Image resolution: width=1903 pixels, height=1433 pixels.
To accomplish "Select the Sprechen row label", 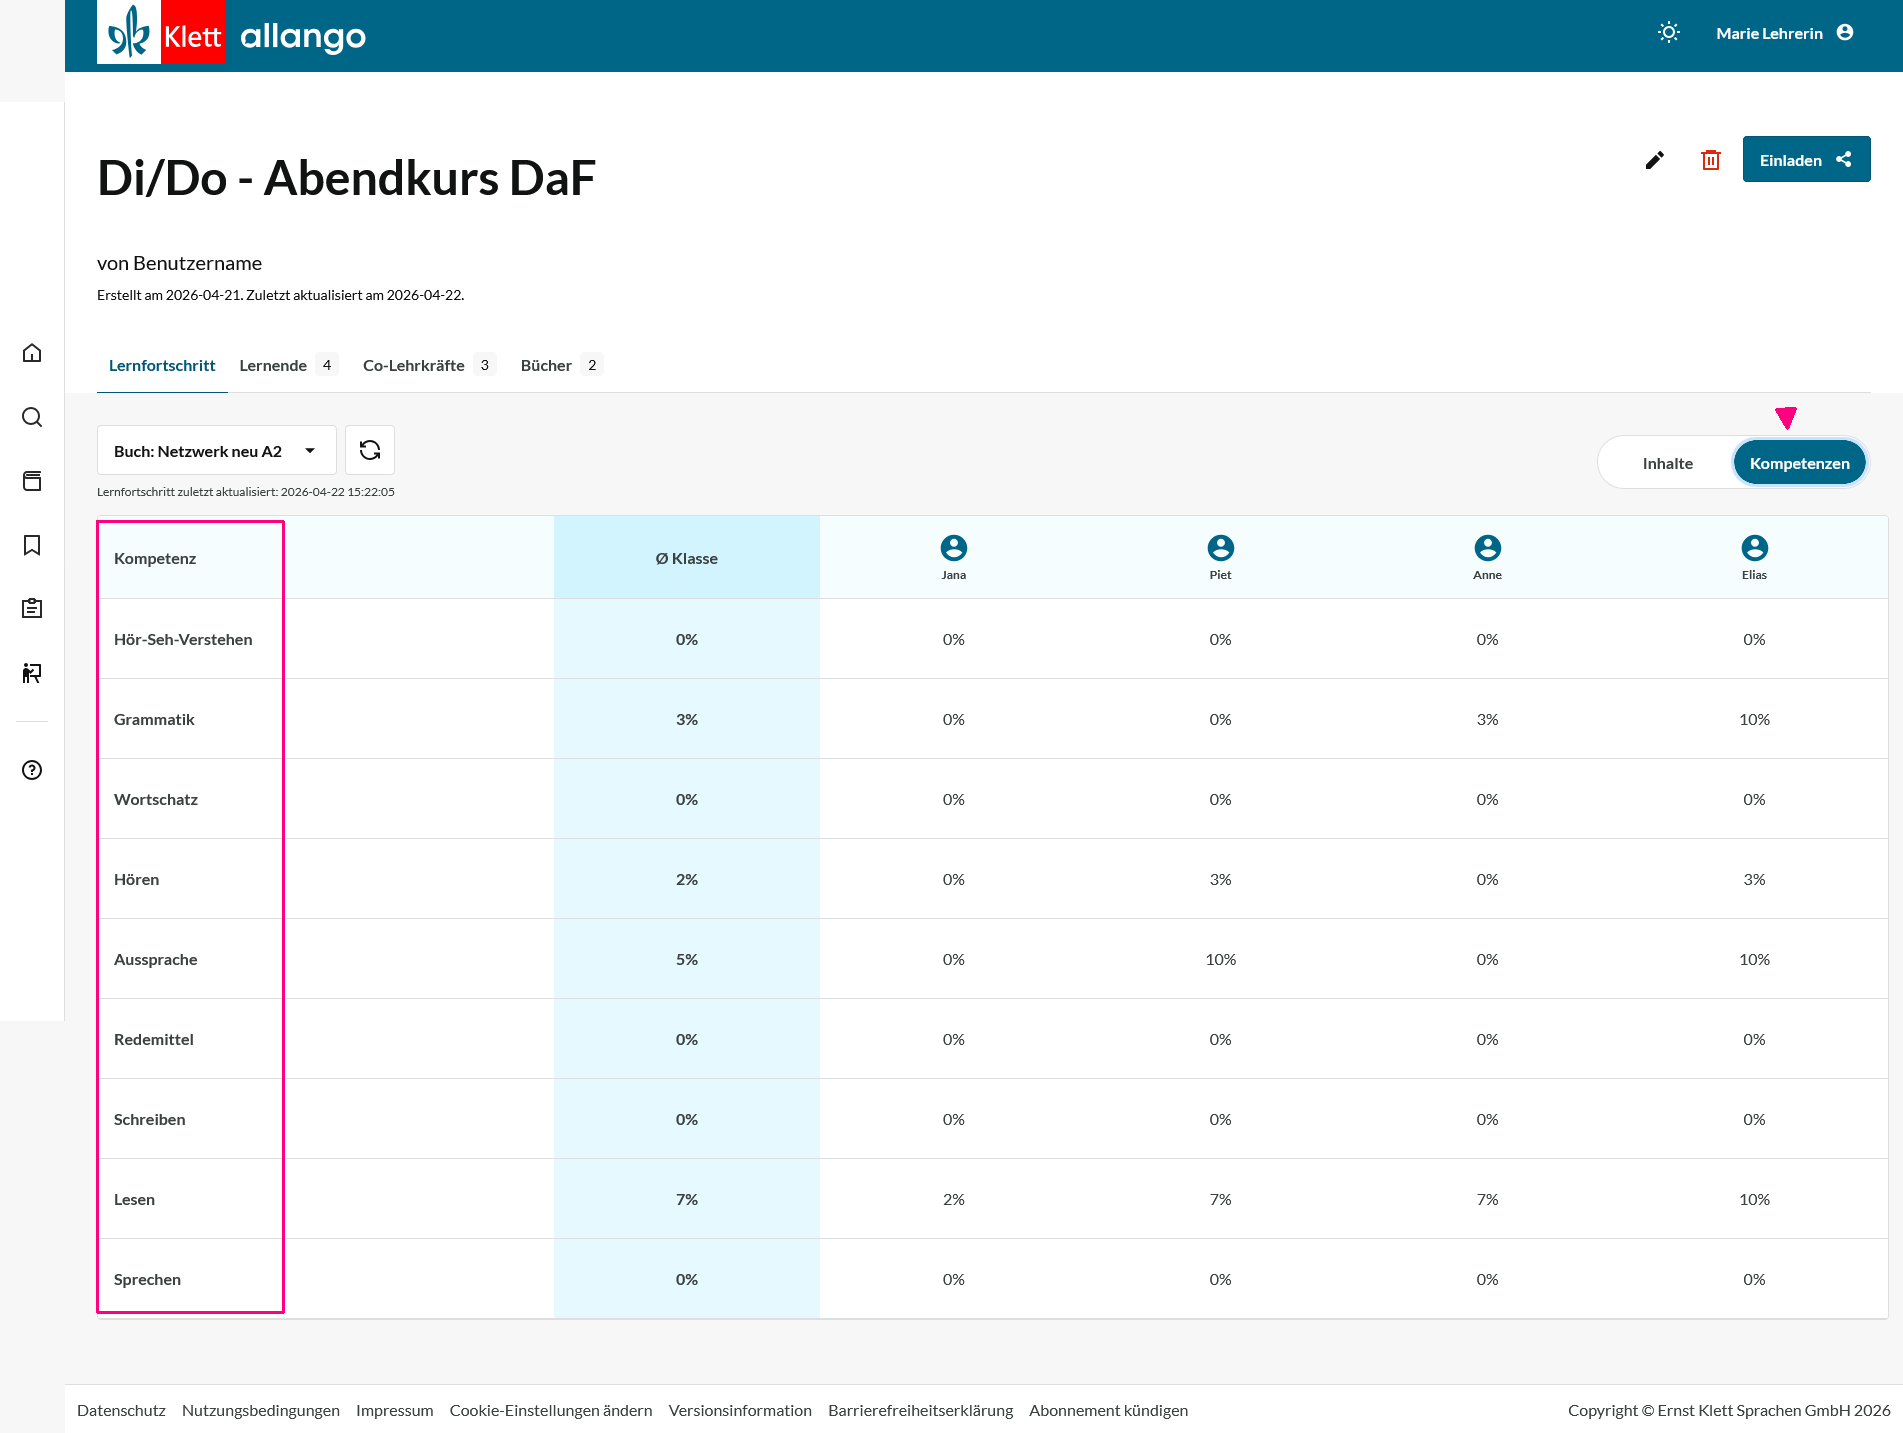I will pyautogui.click(x=147, y=1279).
